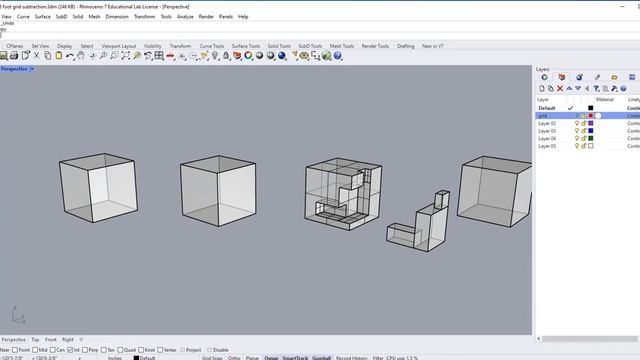Open the paintbrush panel tab icon
Screen dimensions: 640x360
tap(597, 77)
